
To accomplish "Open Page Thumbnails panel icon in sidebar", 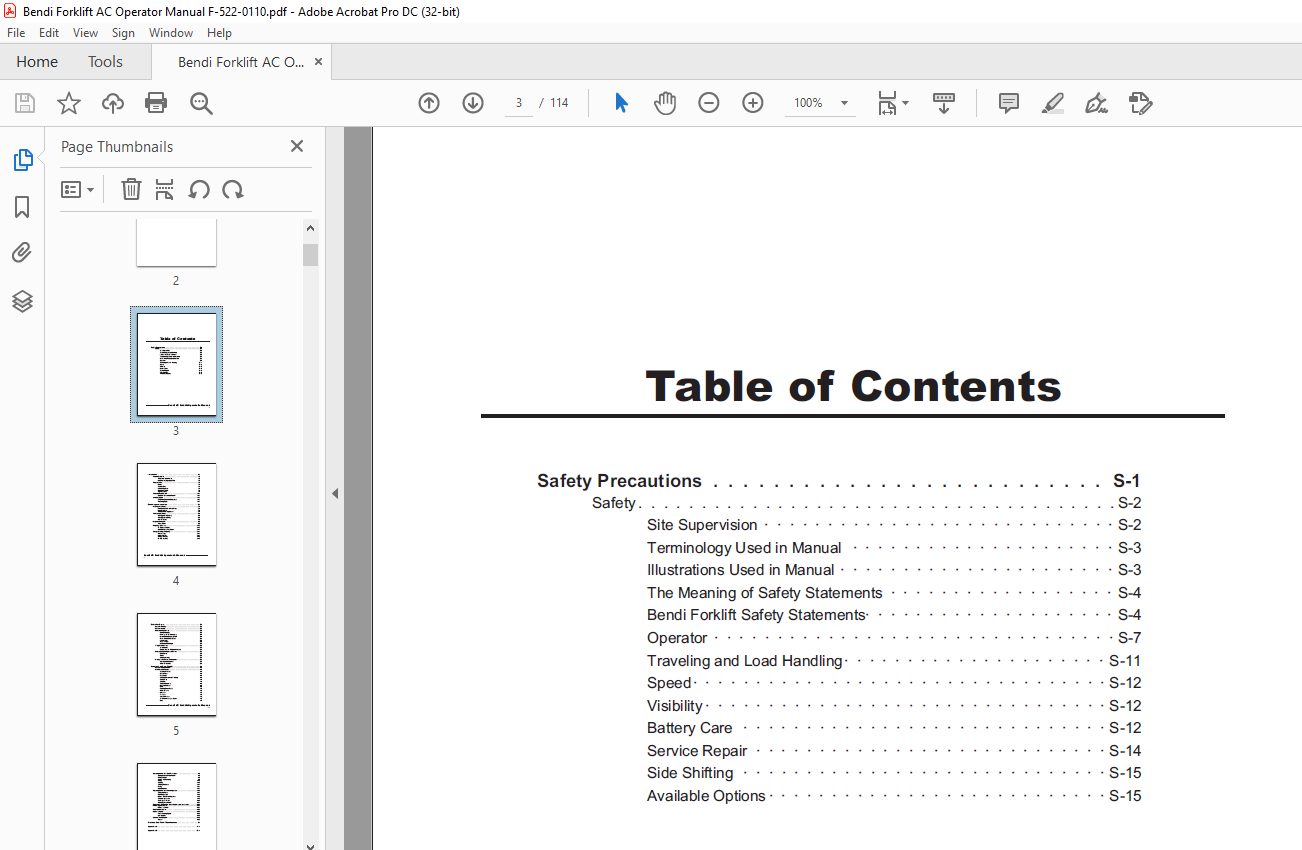I will [x=22, y=160].
